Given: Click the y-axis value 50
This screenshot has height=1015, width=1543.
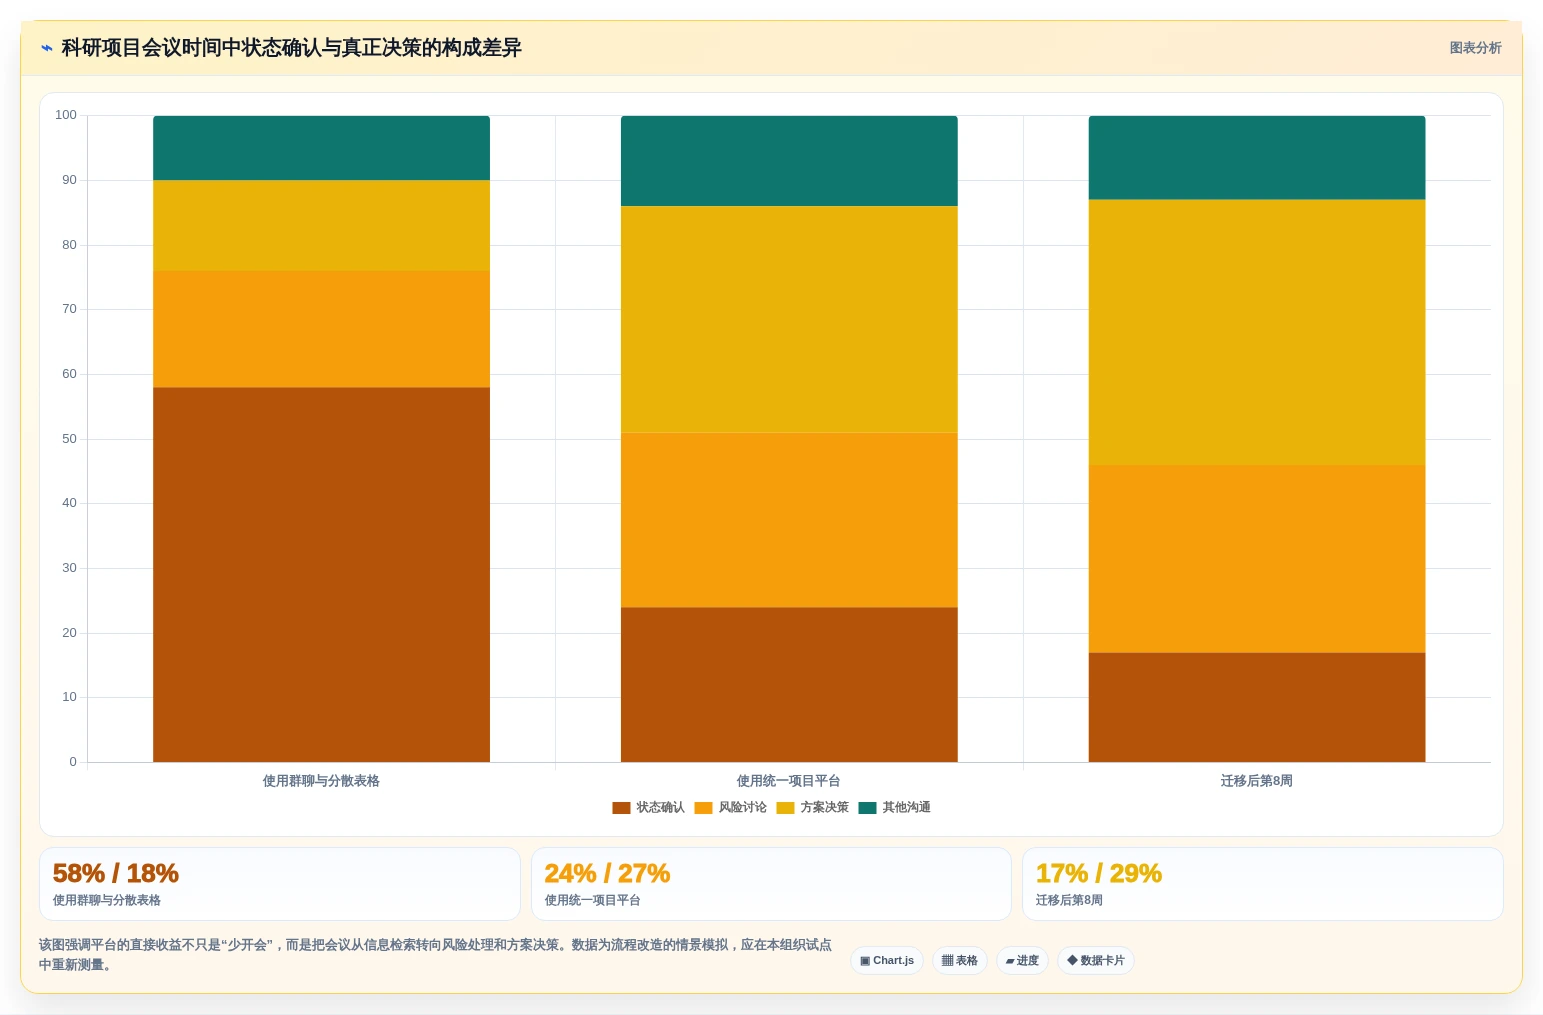Looking at the screenshot, I should pos(69,439).
